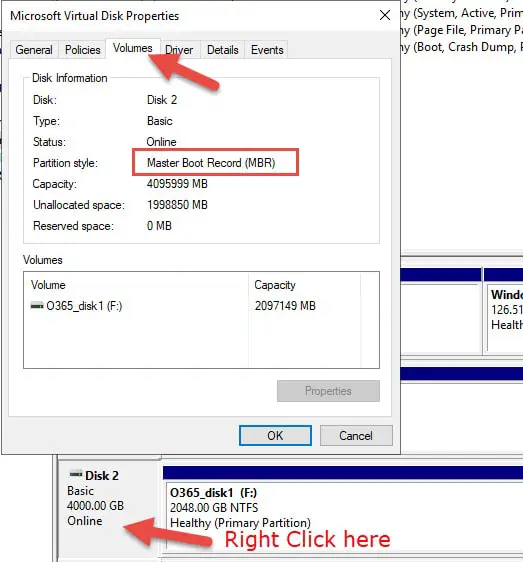Click the greyed-out Properties button
Viewport: 523px width, 562px height.
click(328, 391)
